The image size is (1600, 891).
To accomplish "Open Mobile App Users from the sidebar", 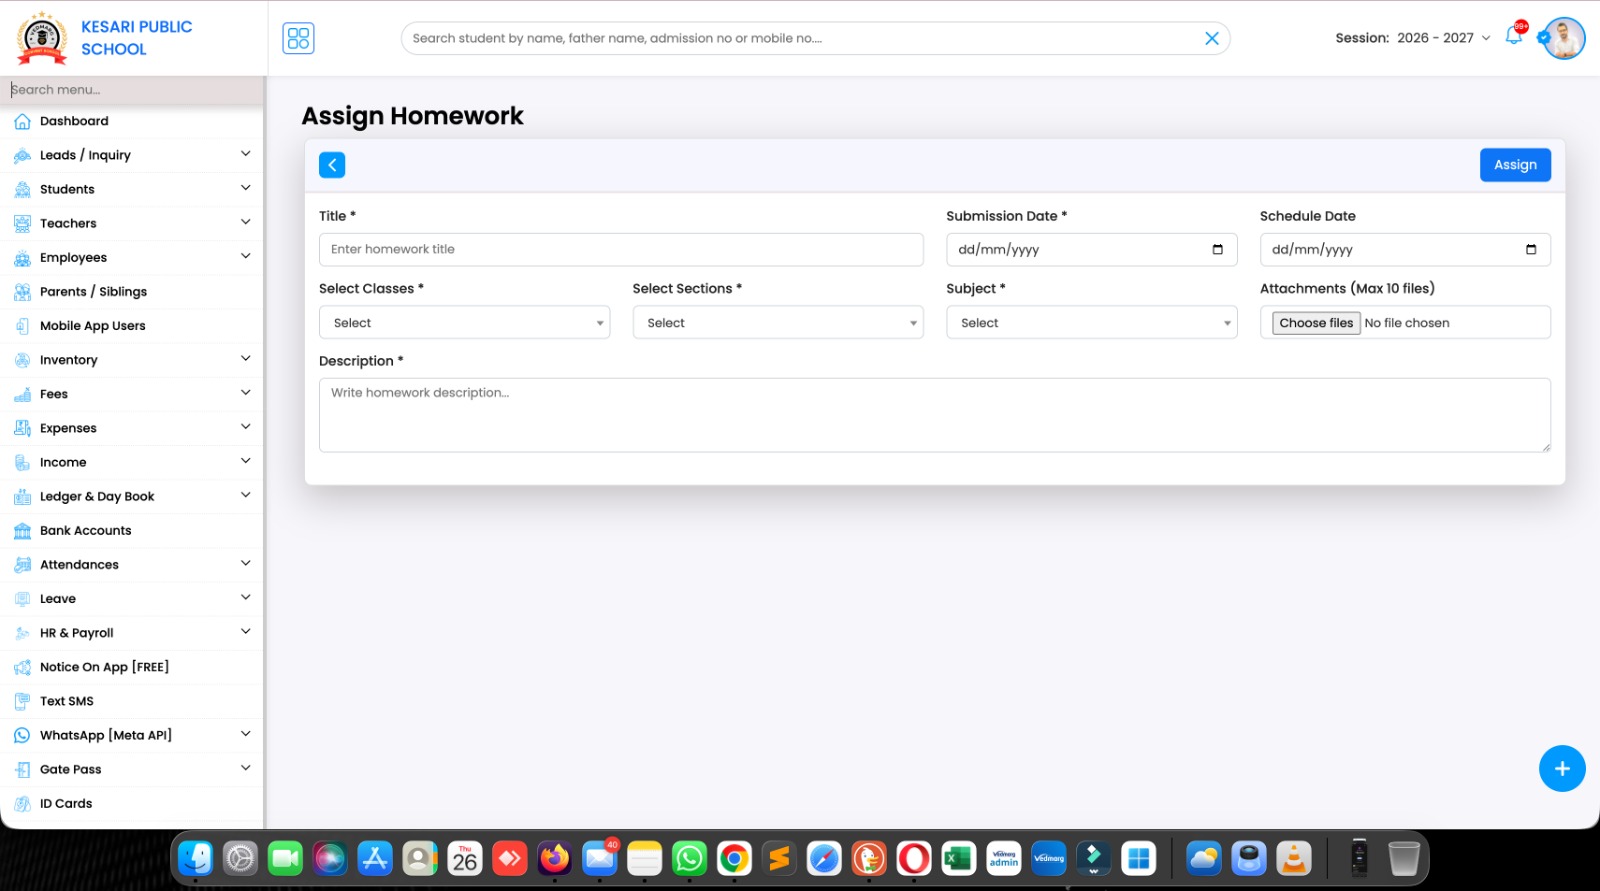I will pyautogui.click(x=132, y=326).
